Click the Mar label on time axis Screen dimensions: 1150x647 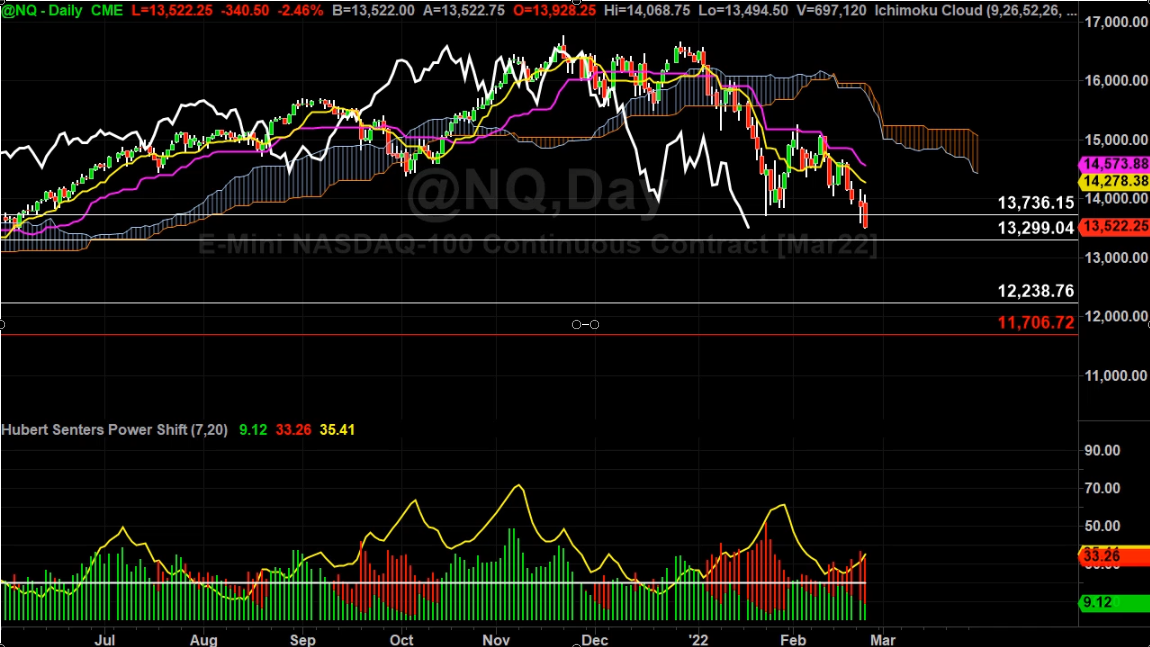(883, 640)
